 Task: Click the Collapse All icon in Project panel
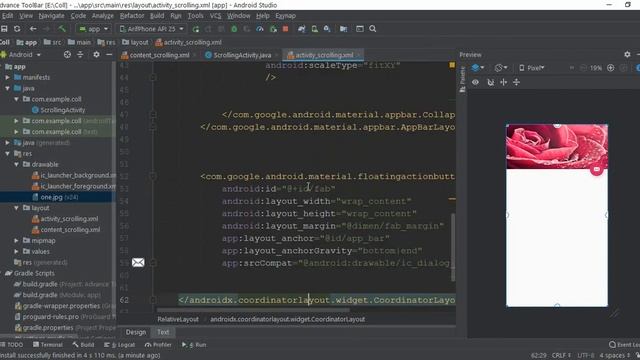[80, 54]
